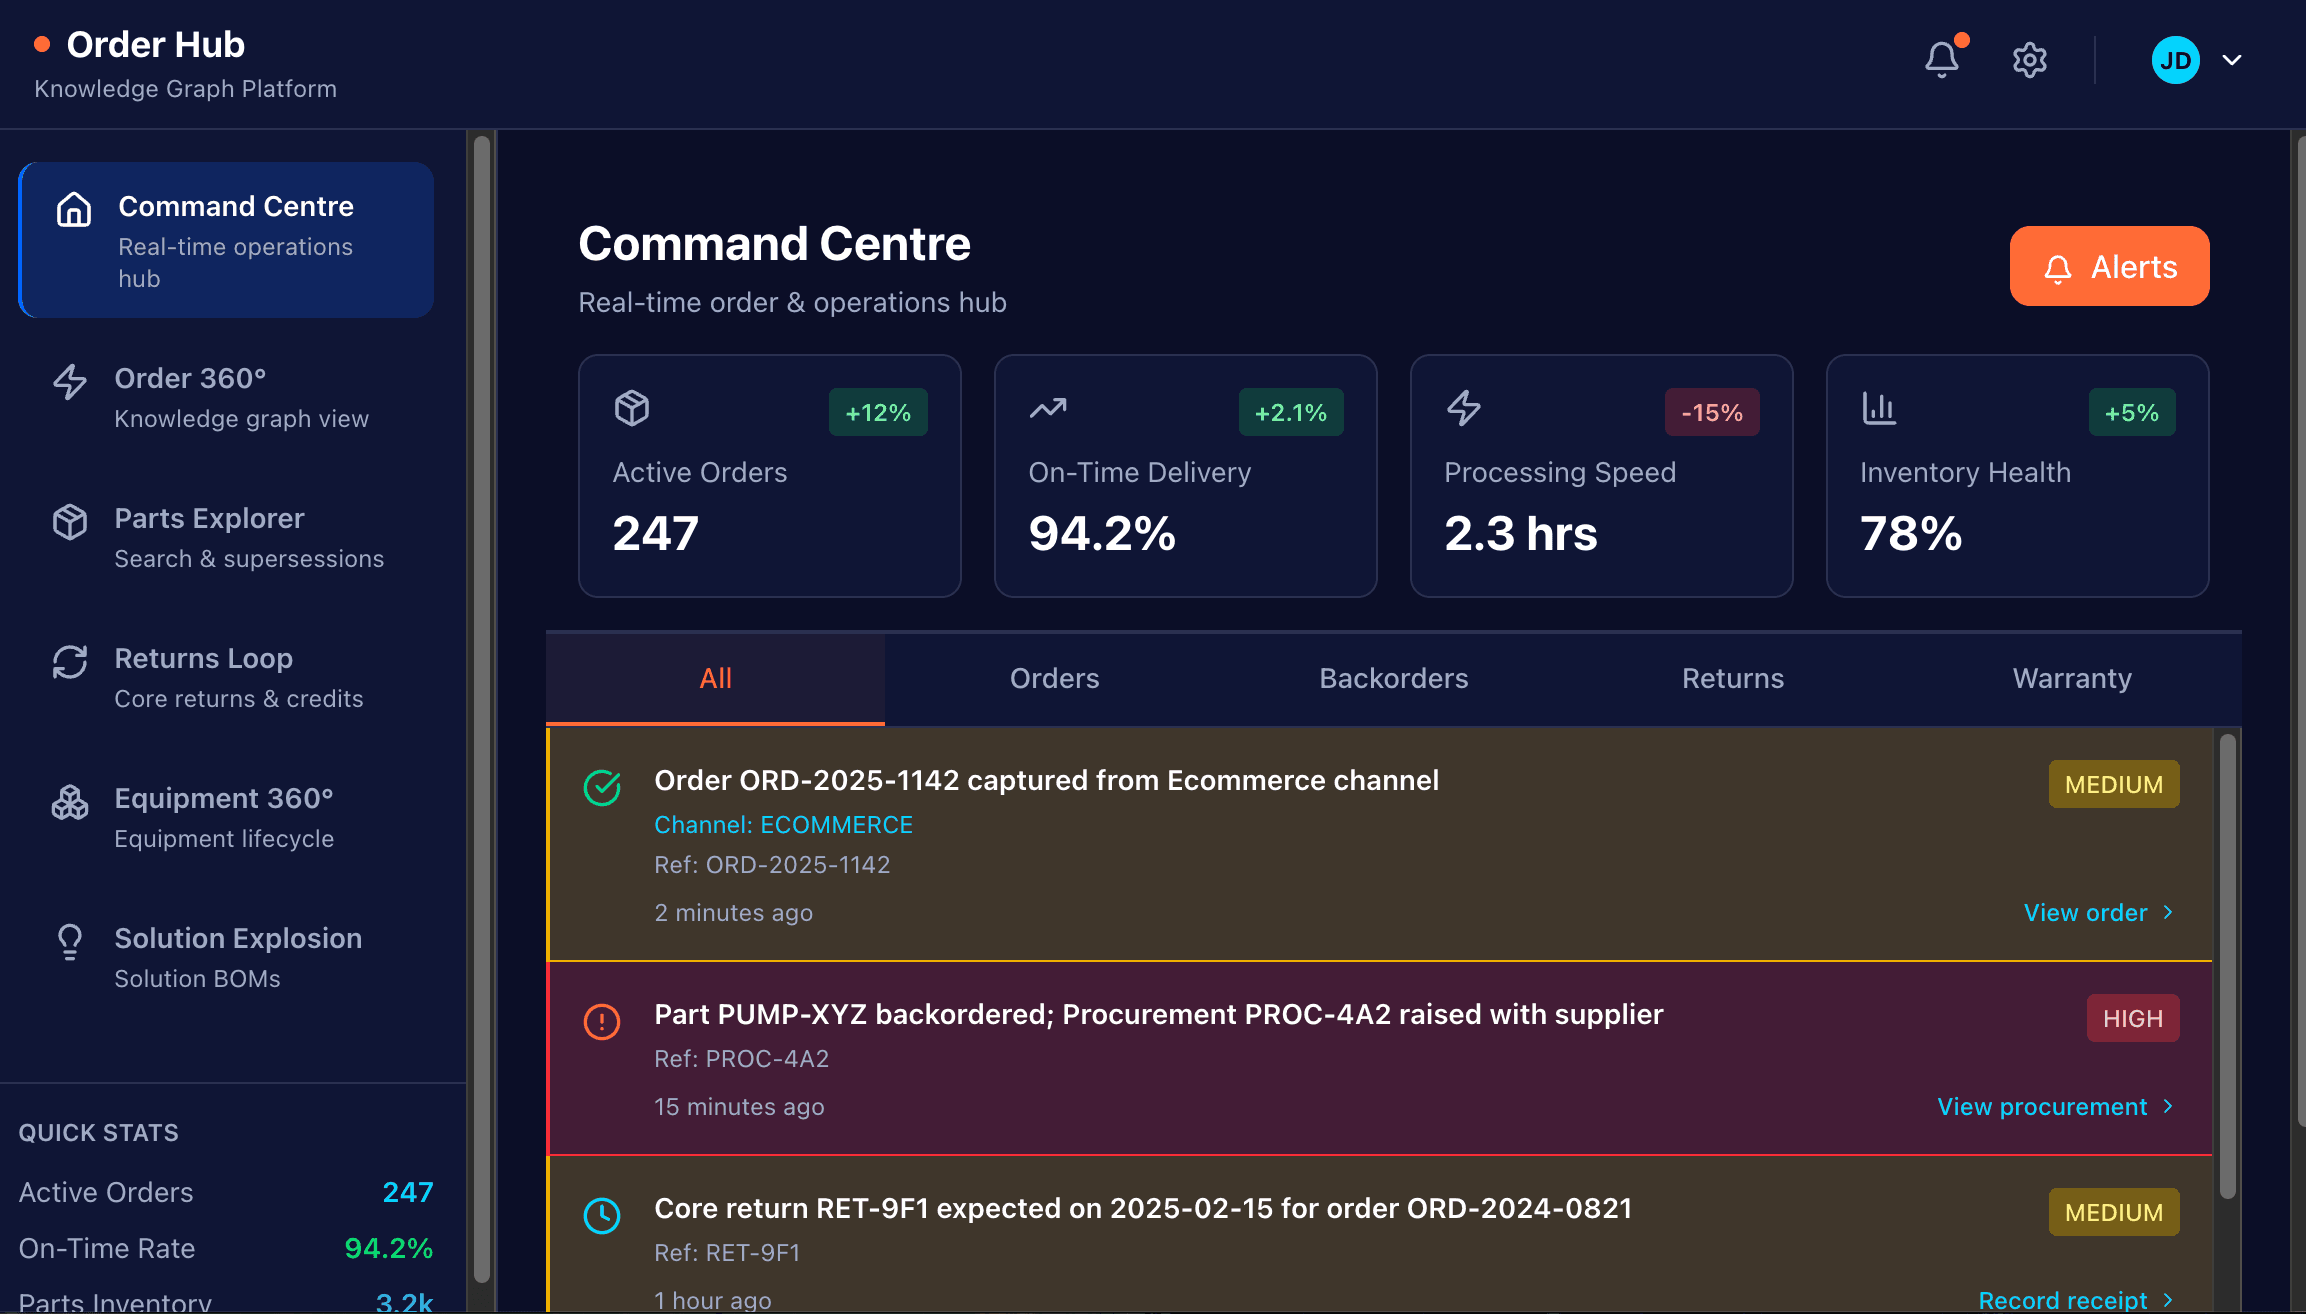The height and width of the screenshot is (1314, 2306).
Task: Click the Order Hub logo title
Action: pyautogui.click(x=156, y=45)
